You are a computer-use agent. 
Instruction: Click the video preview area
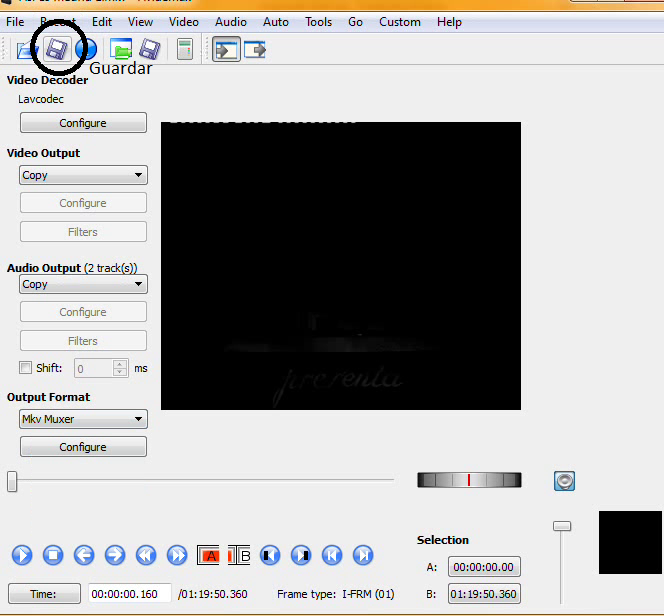coord(341,266)
